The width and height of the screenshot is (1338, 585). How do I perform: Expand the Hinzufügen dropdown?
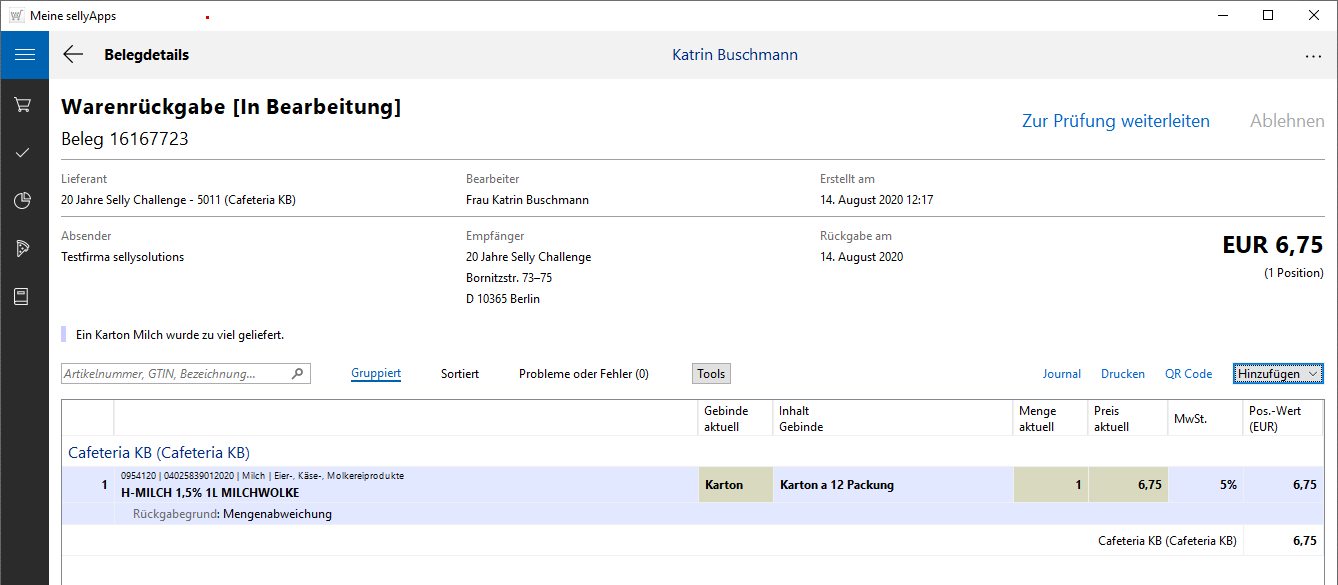click(1278, 374)
